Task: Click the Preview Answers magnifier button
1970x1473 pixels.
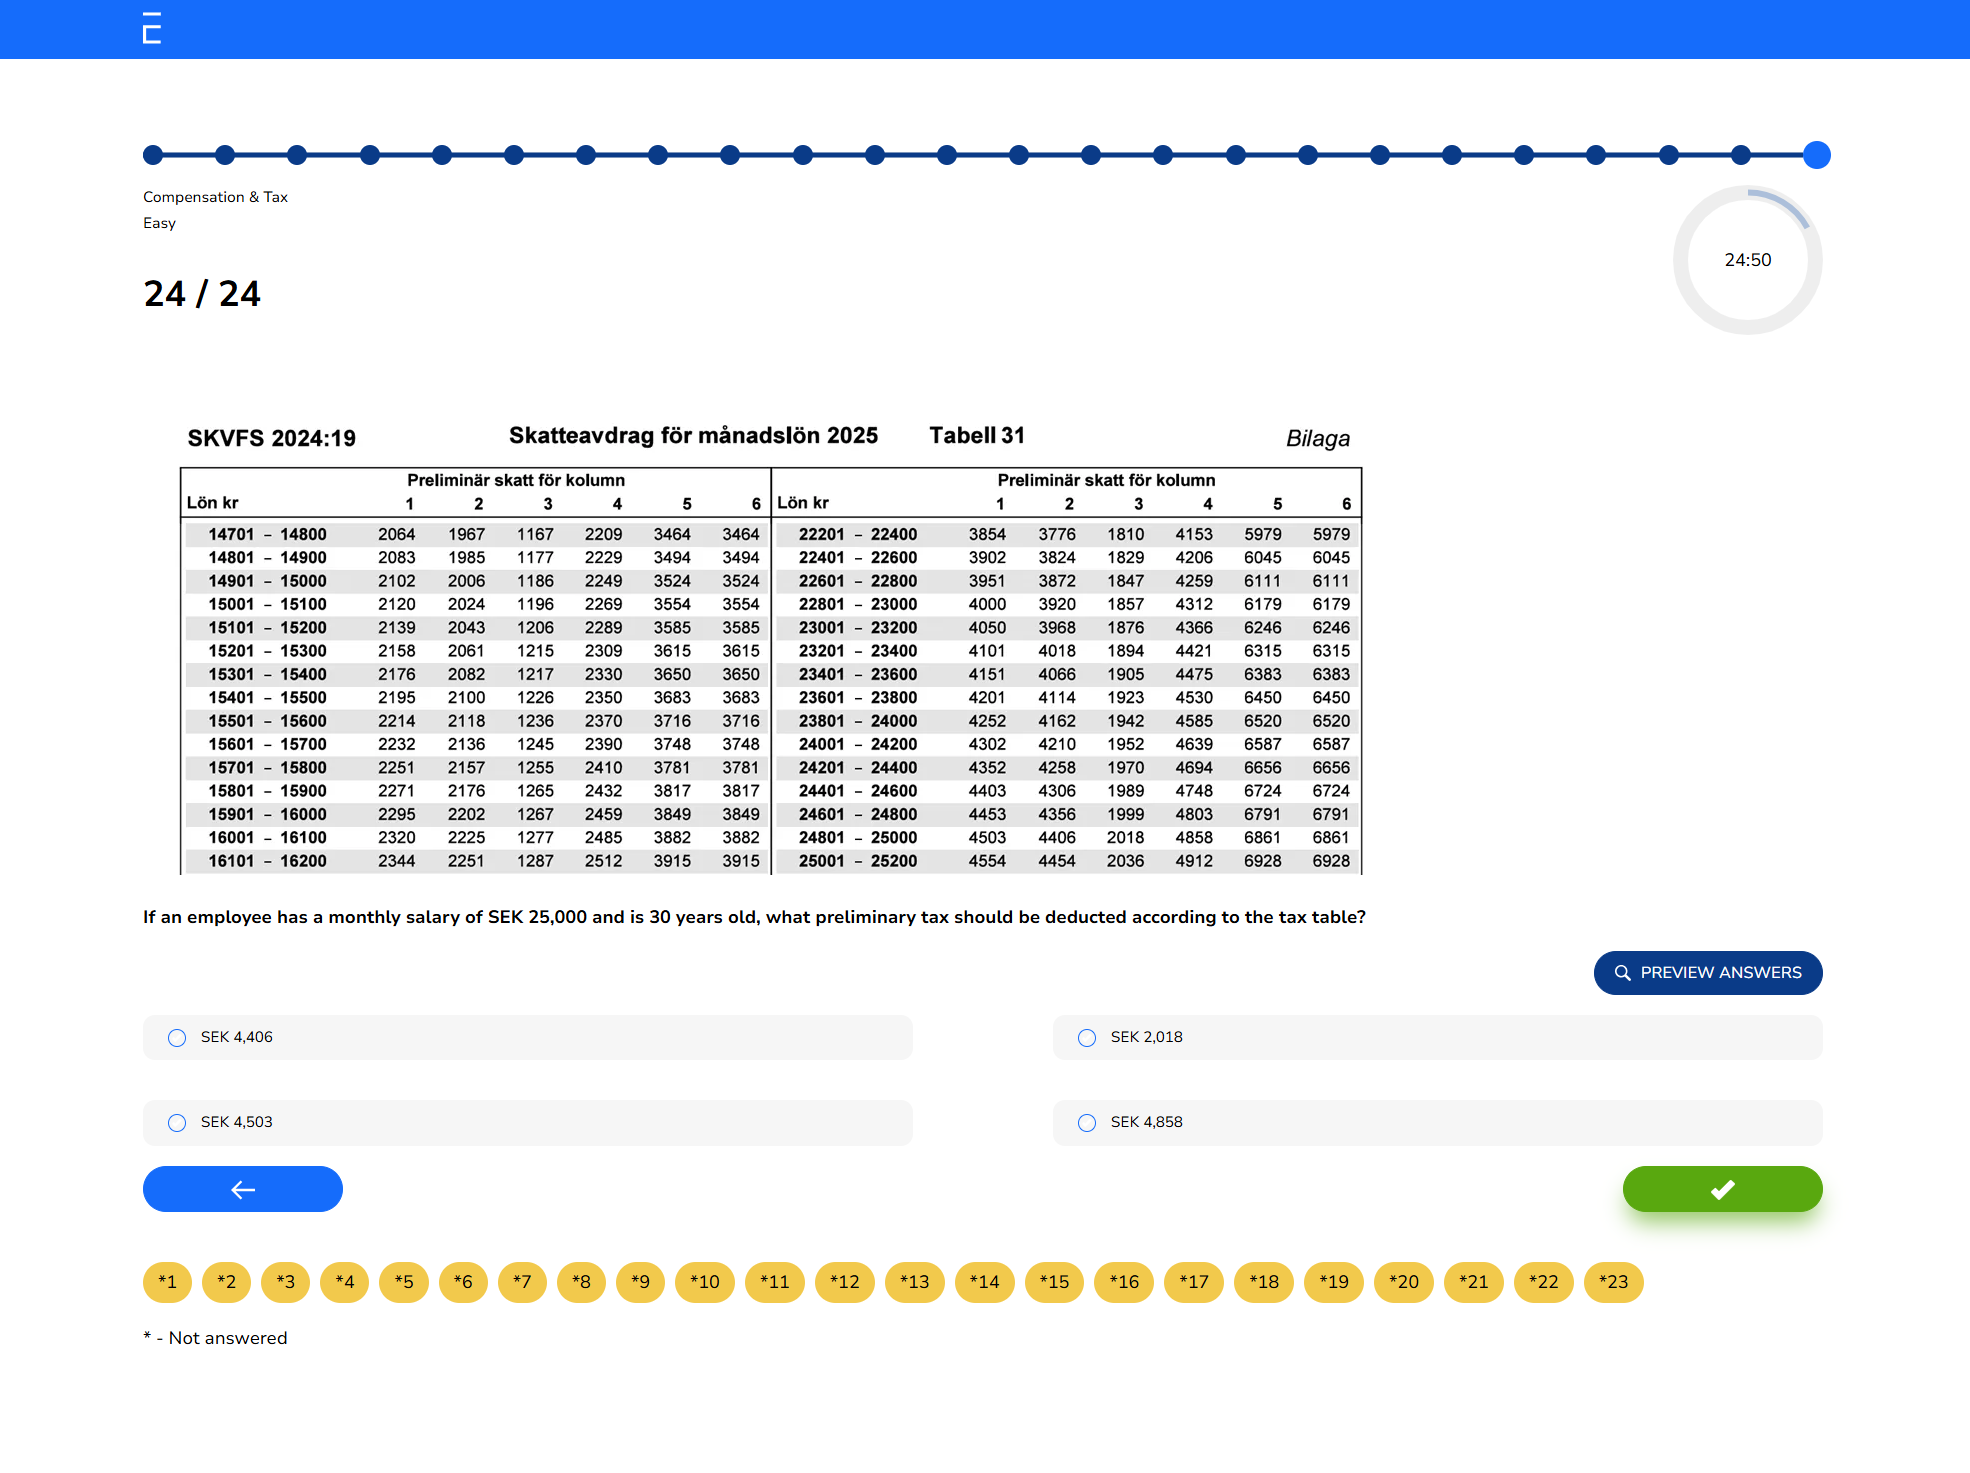Action: (x=1707, y=973)
